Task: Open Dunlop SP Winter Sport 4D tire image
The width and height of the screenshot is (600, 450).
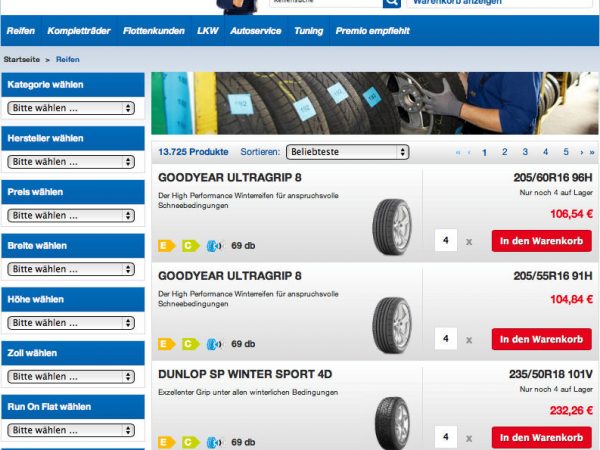Action: coord(392,423)
